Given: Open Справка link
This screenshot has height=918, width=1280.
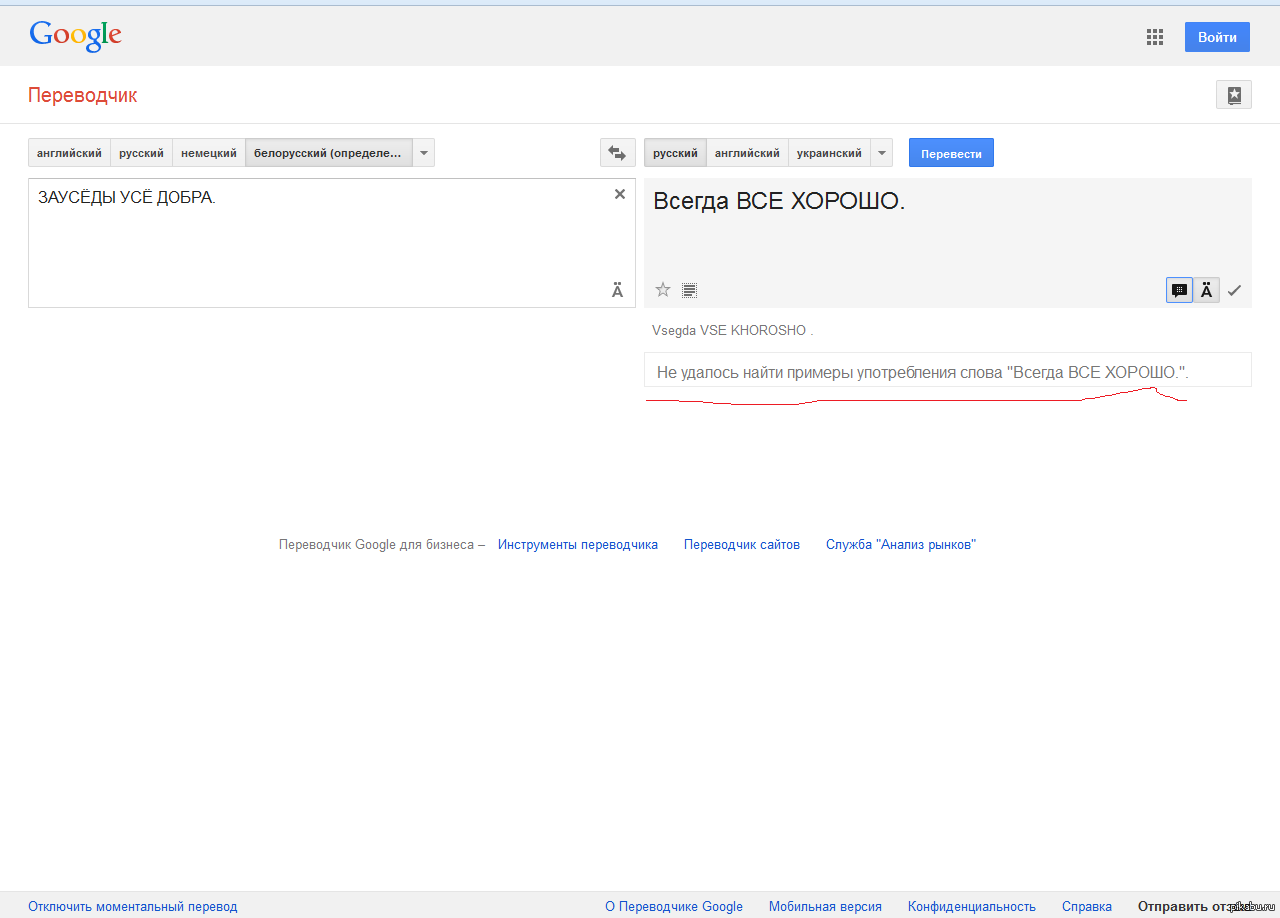Looking at the screenshot, I should (x=1087, y=907).
